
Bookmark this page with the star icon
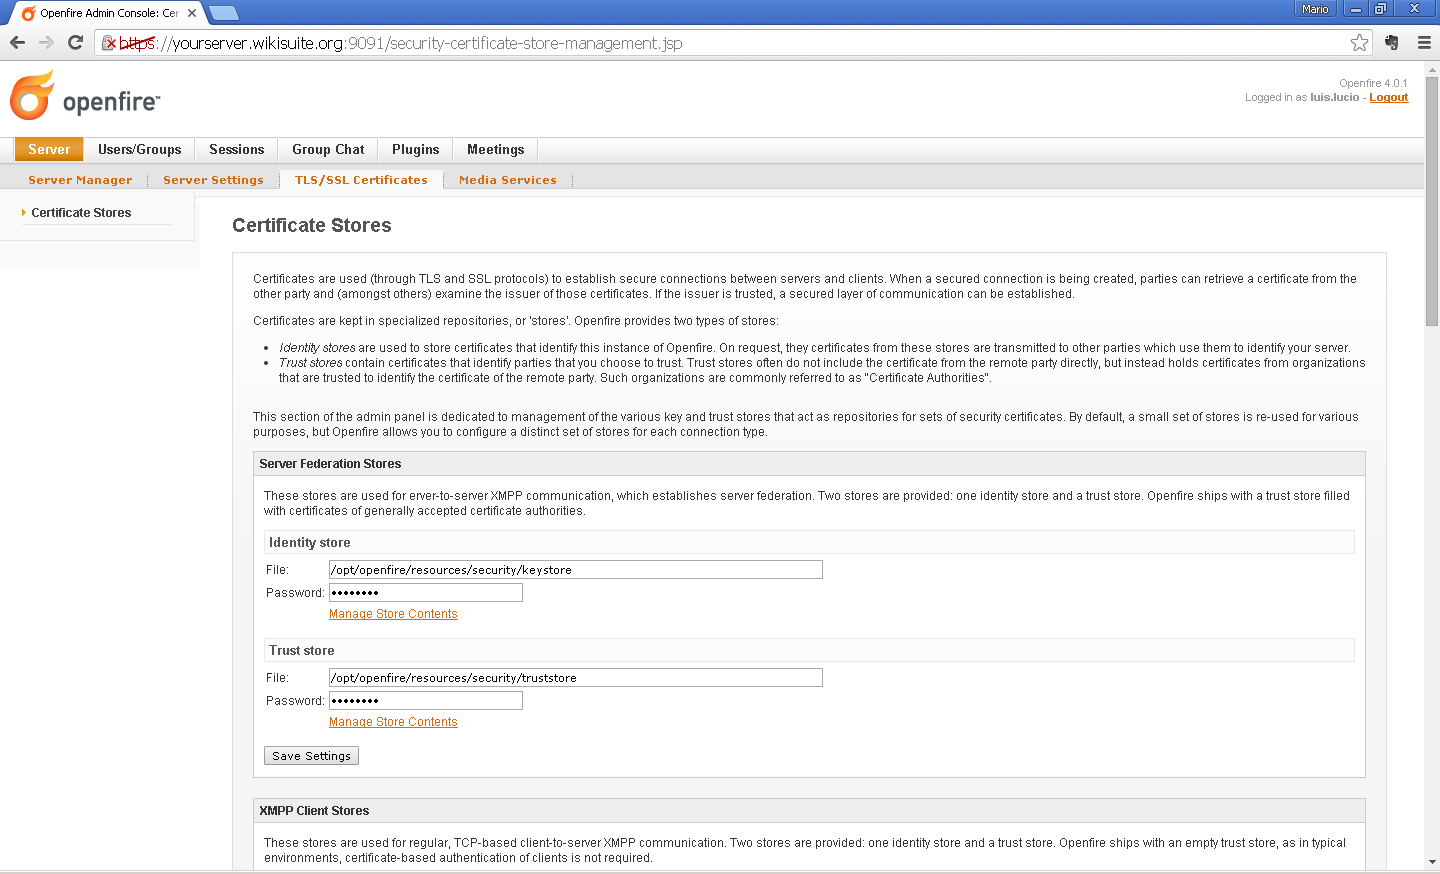click(x=1359, y=43)
